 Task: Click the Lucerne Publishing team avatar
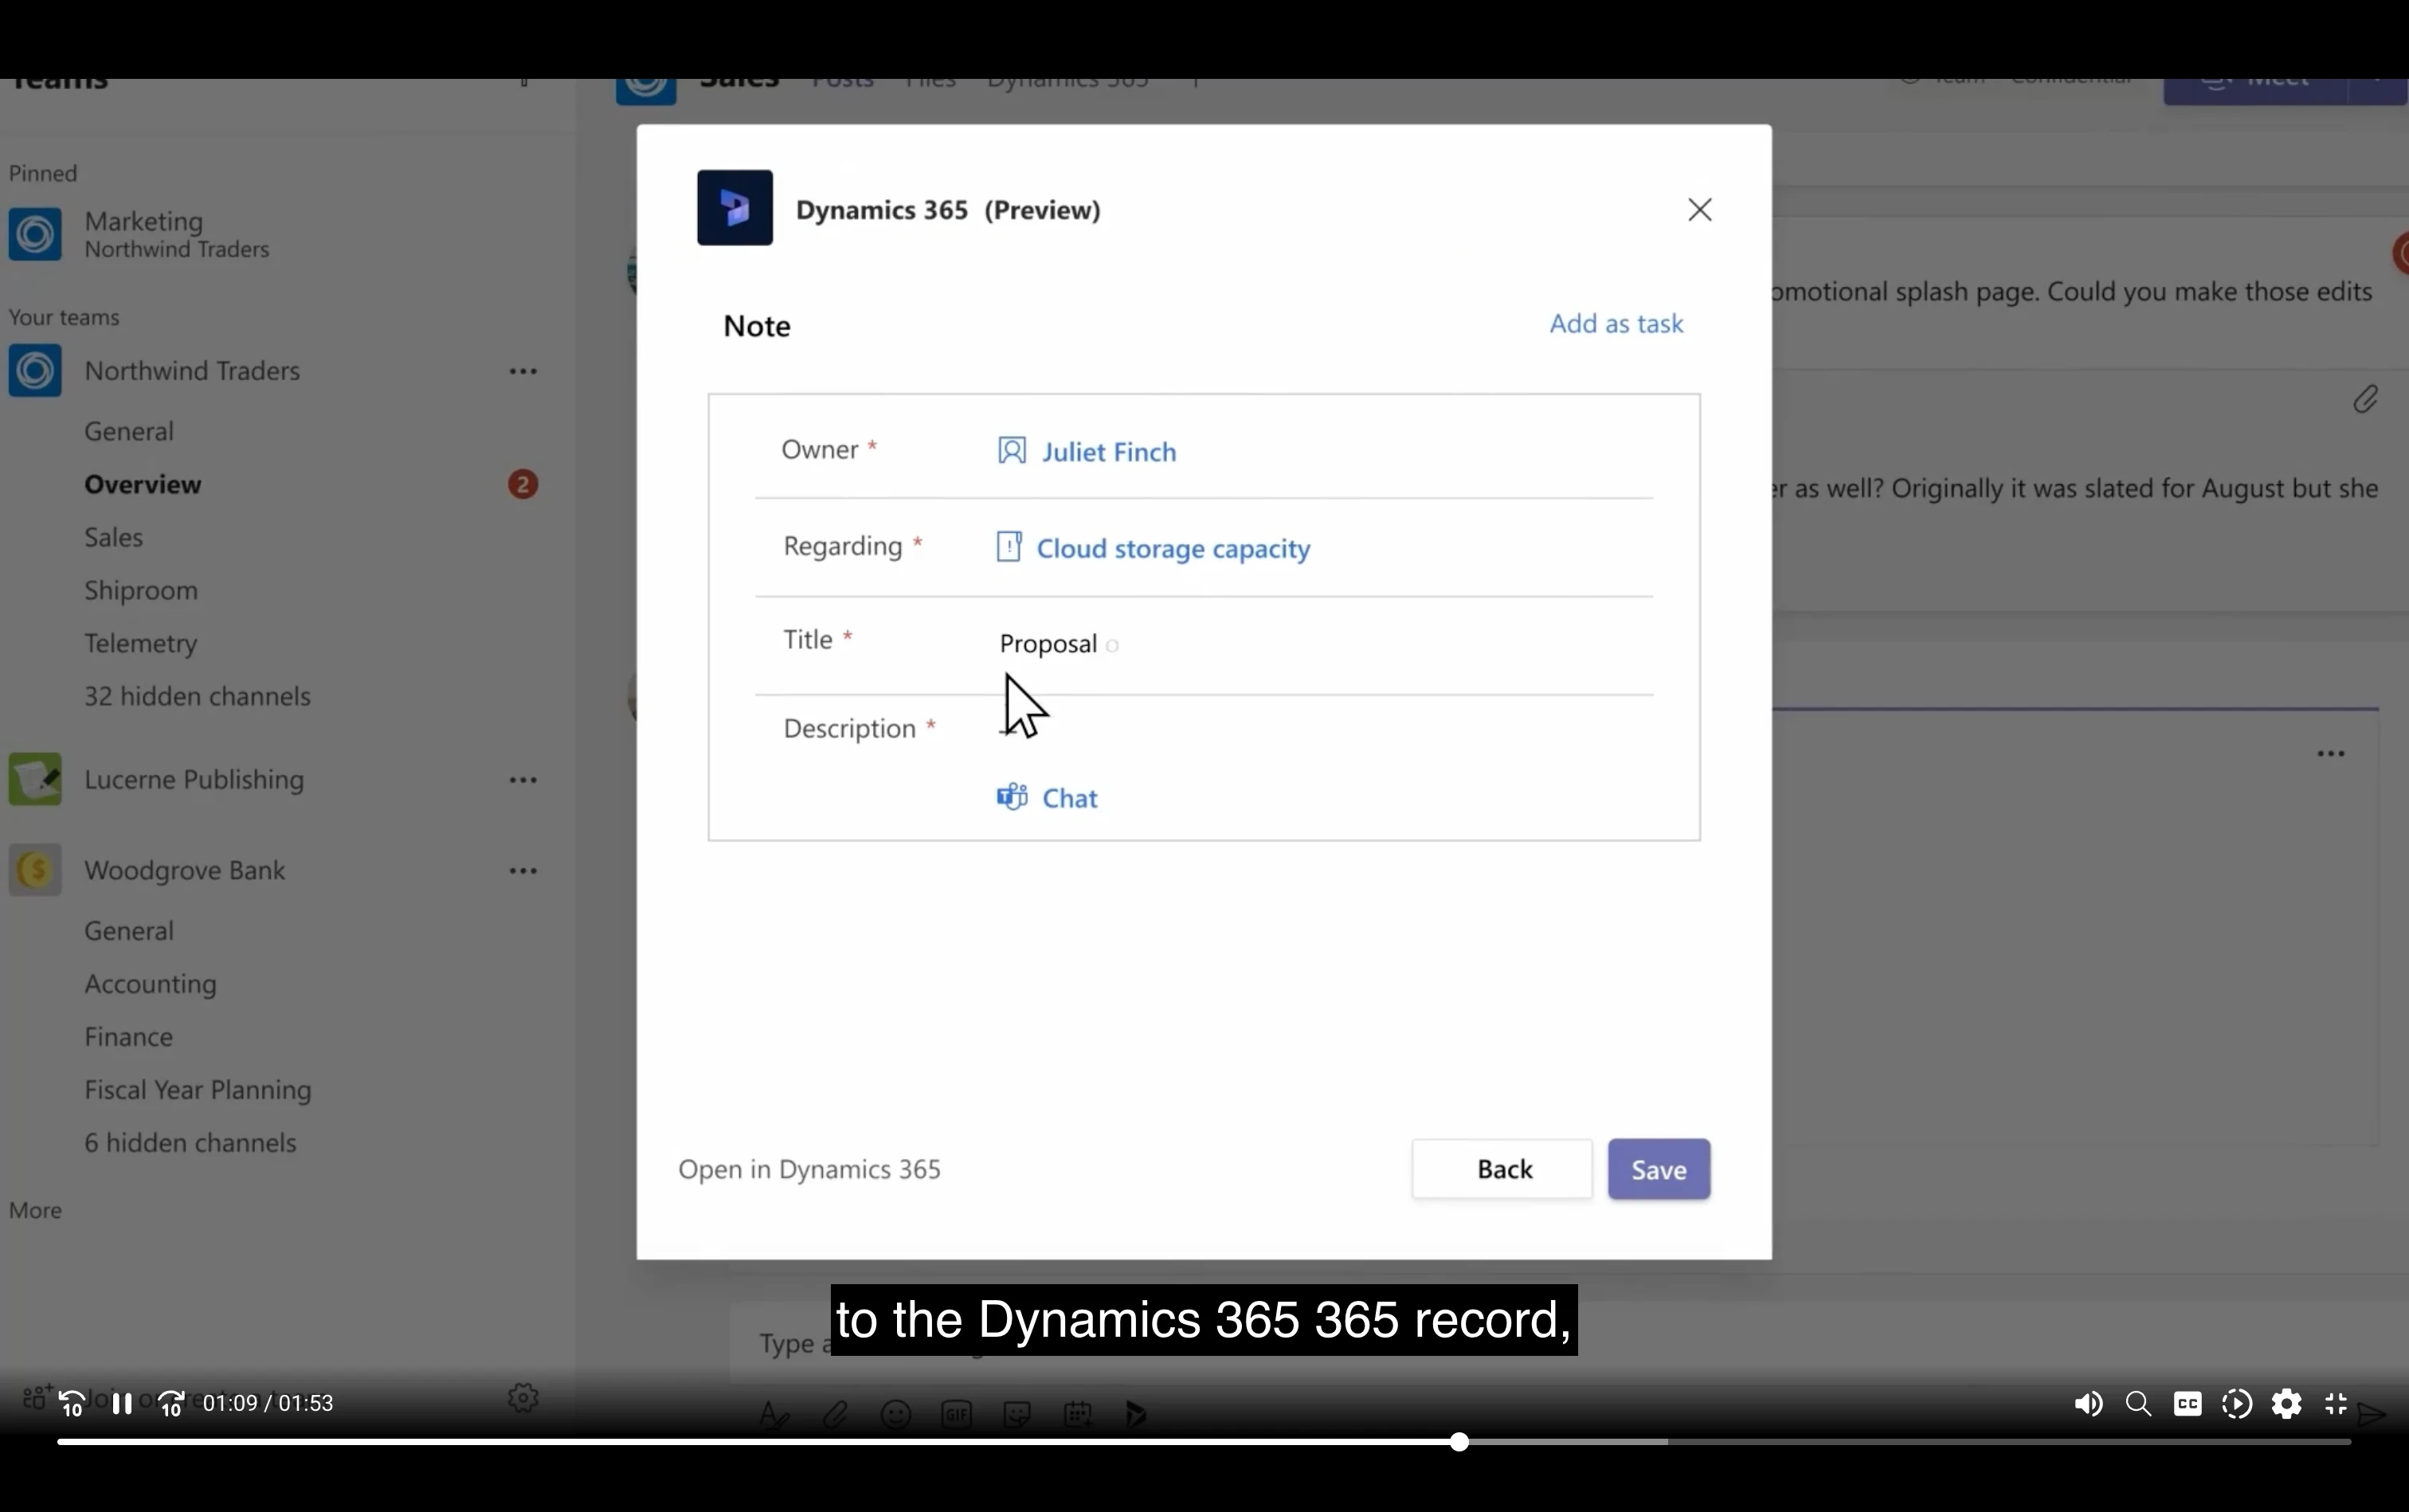[x=35, y=780]
